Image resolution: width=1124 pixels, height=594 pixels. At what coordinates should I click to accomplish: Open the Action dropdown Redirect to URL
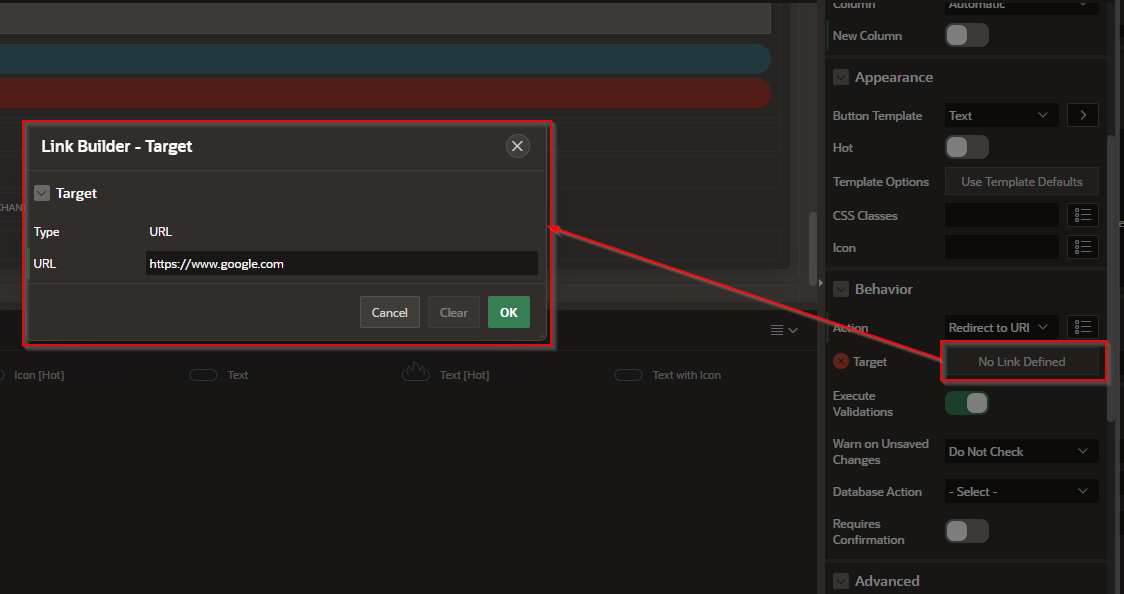click(x=1001, y=327)
